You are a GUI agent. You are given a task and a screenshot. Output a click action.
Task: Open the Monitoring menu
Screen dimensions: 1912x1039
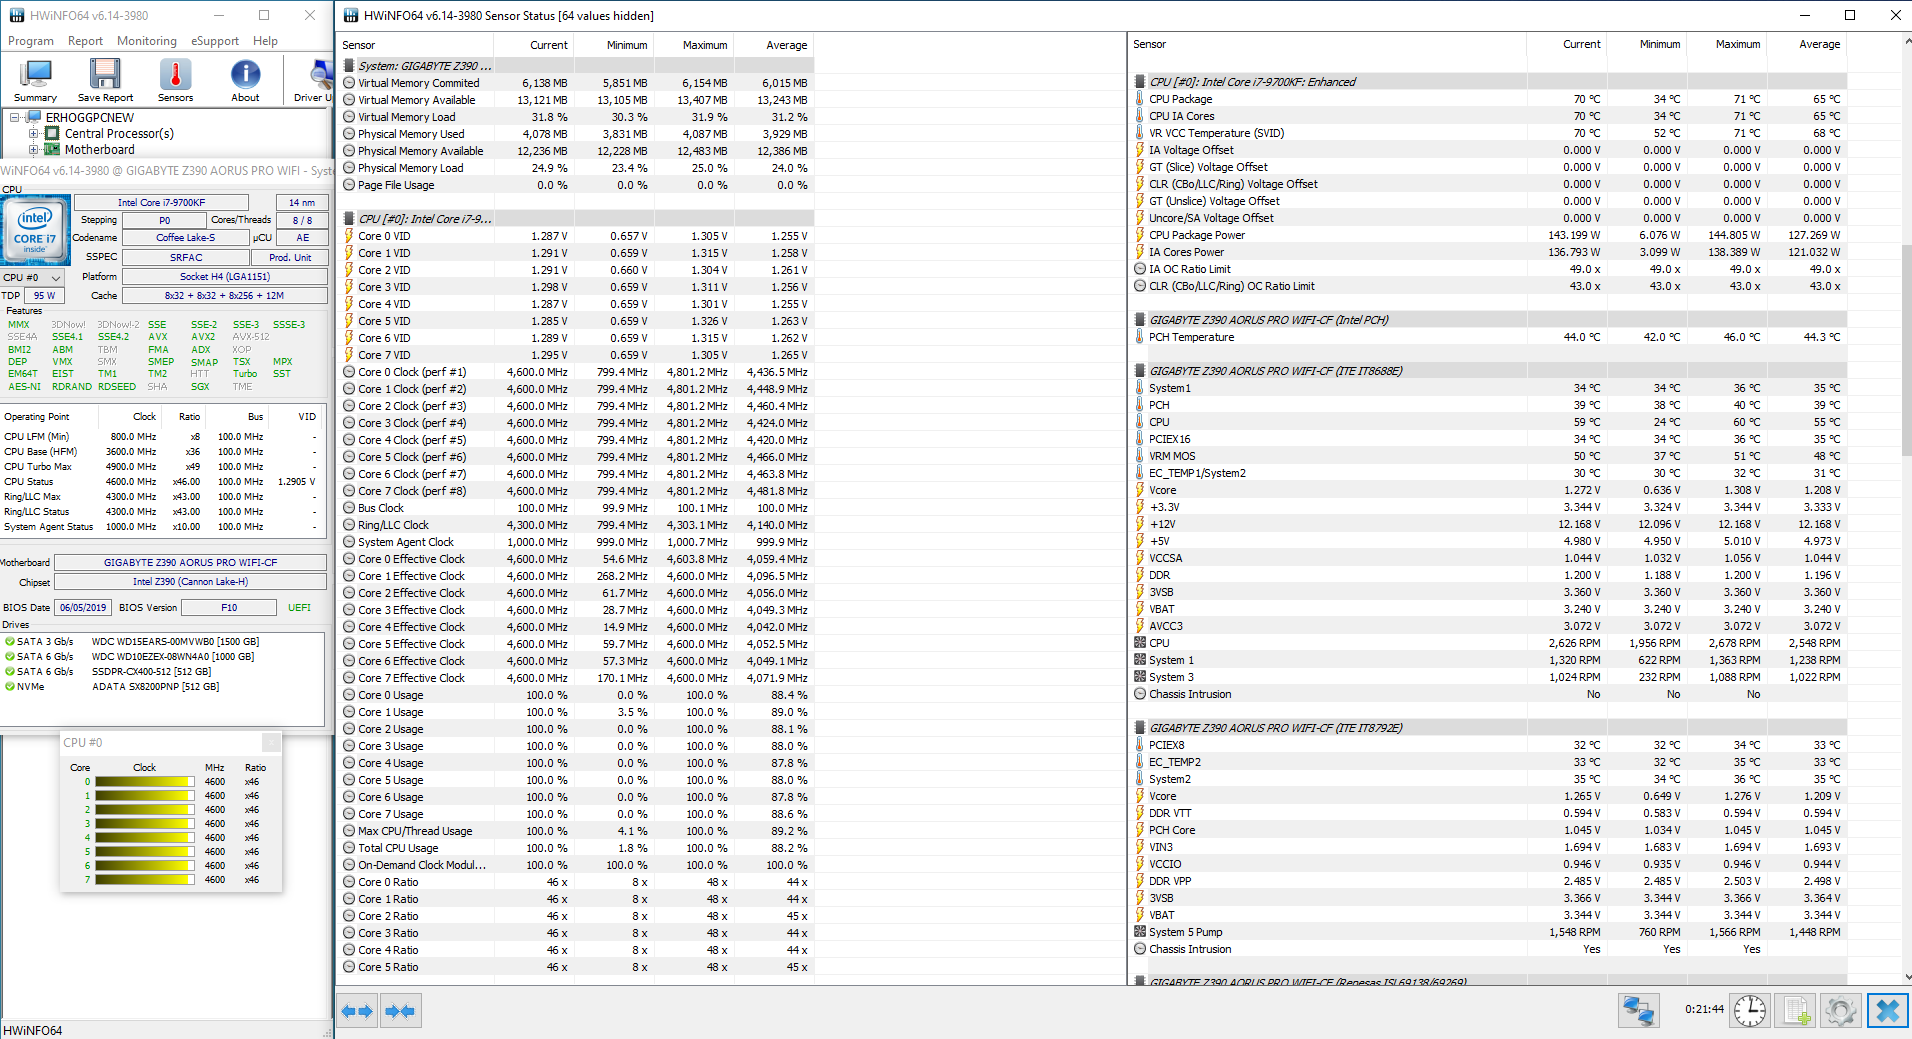click(147, 41)
